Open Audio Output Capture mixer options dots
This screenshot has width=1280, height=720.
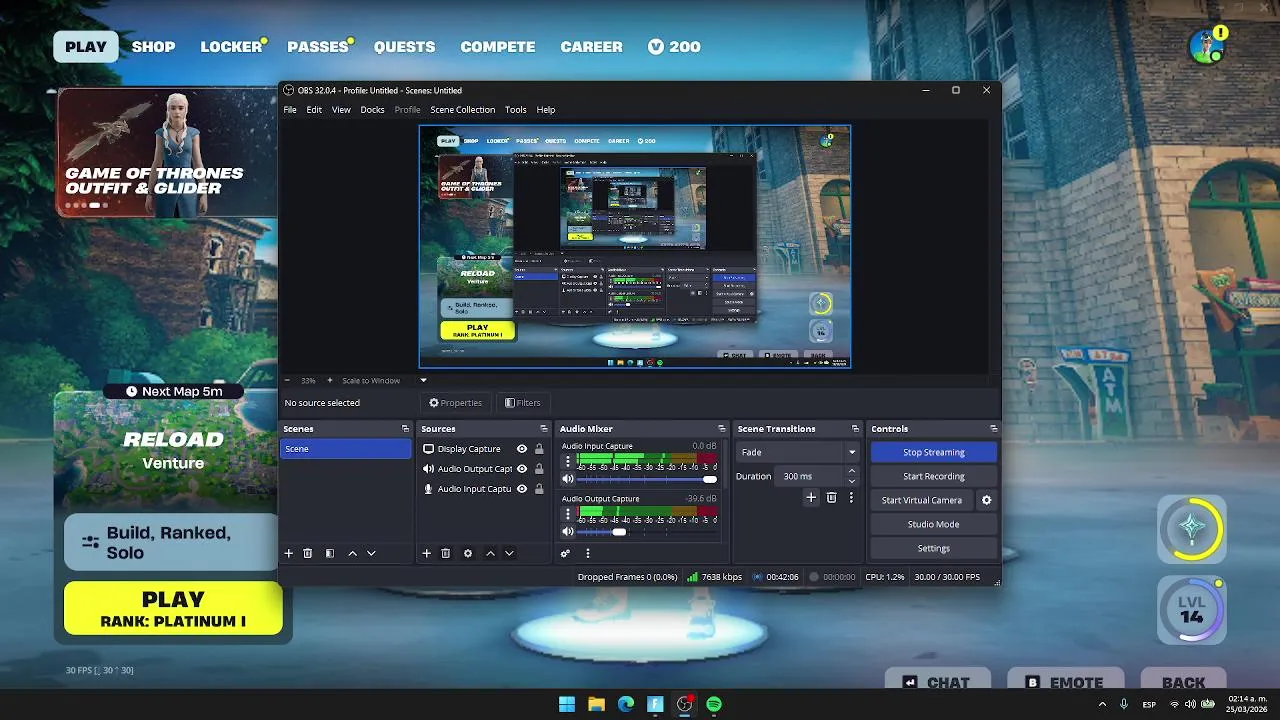click(568, 514)
